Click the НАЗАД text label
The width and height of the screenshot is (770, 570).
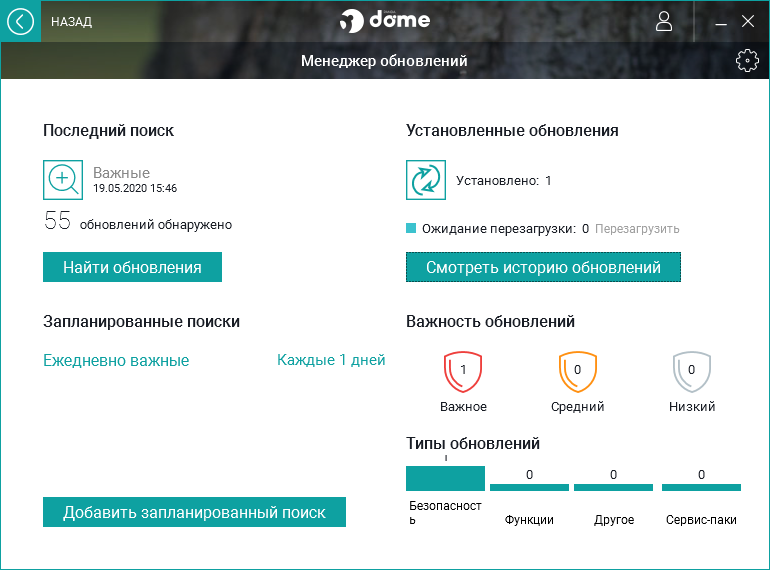[71, 22]
